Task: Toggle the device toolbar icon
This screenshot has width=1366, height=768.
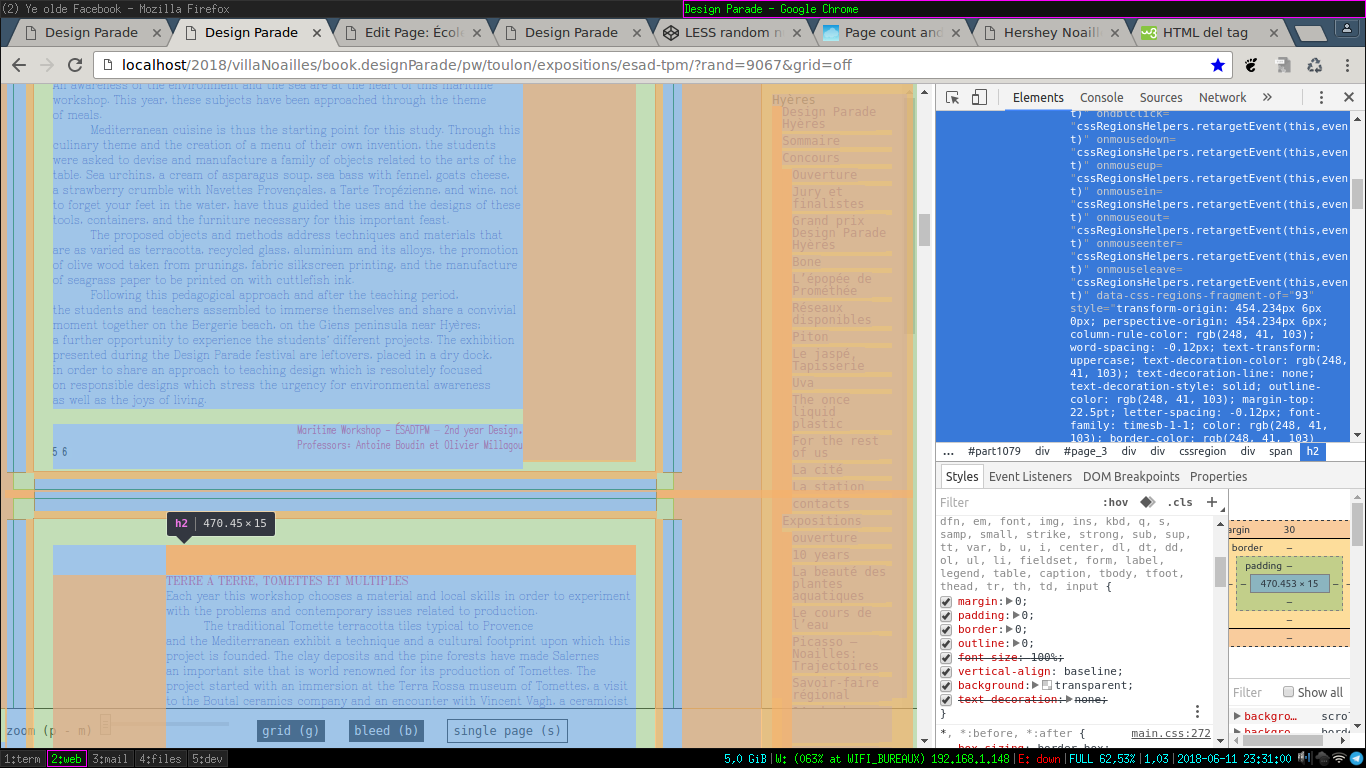Action: pos(979,98)
